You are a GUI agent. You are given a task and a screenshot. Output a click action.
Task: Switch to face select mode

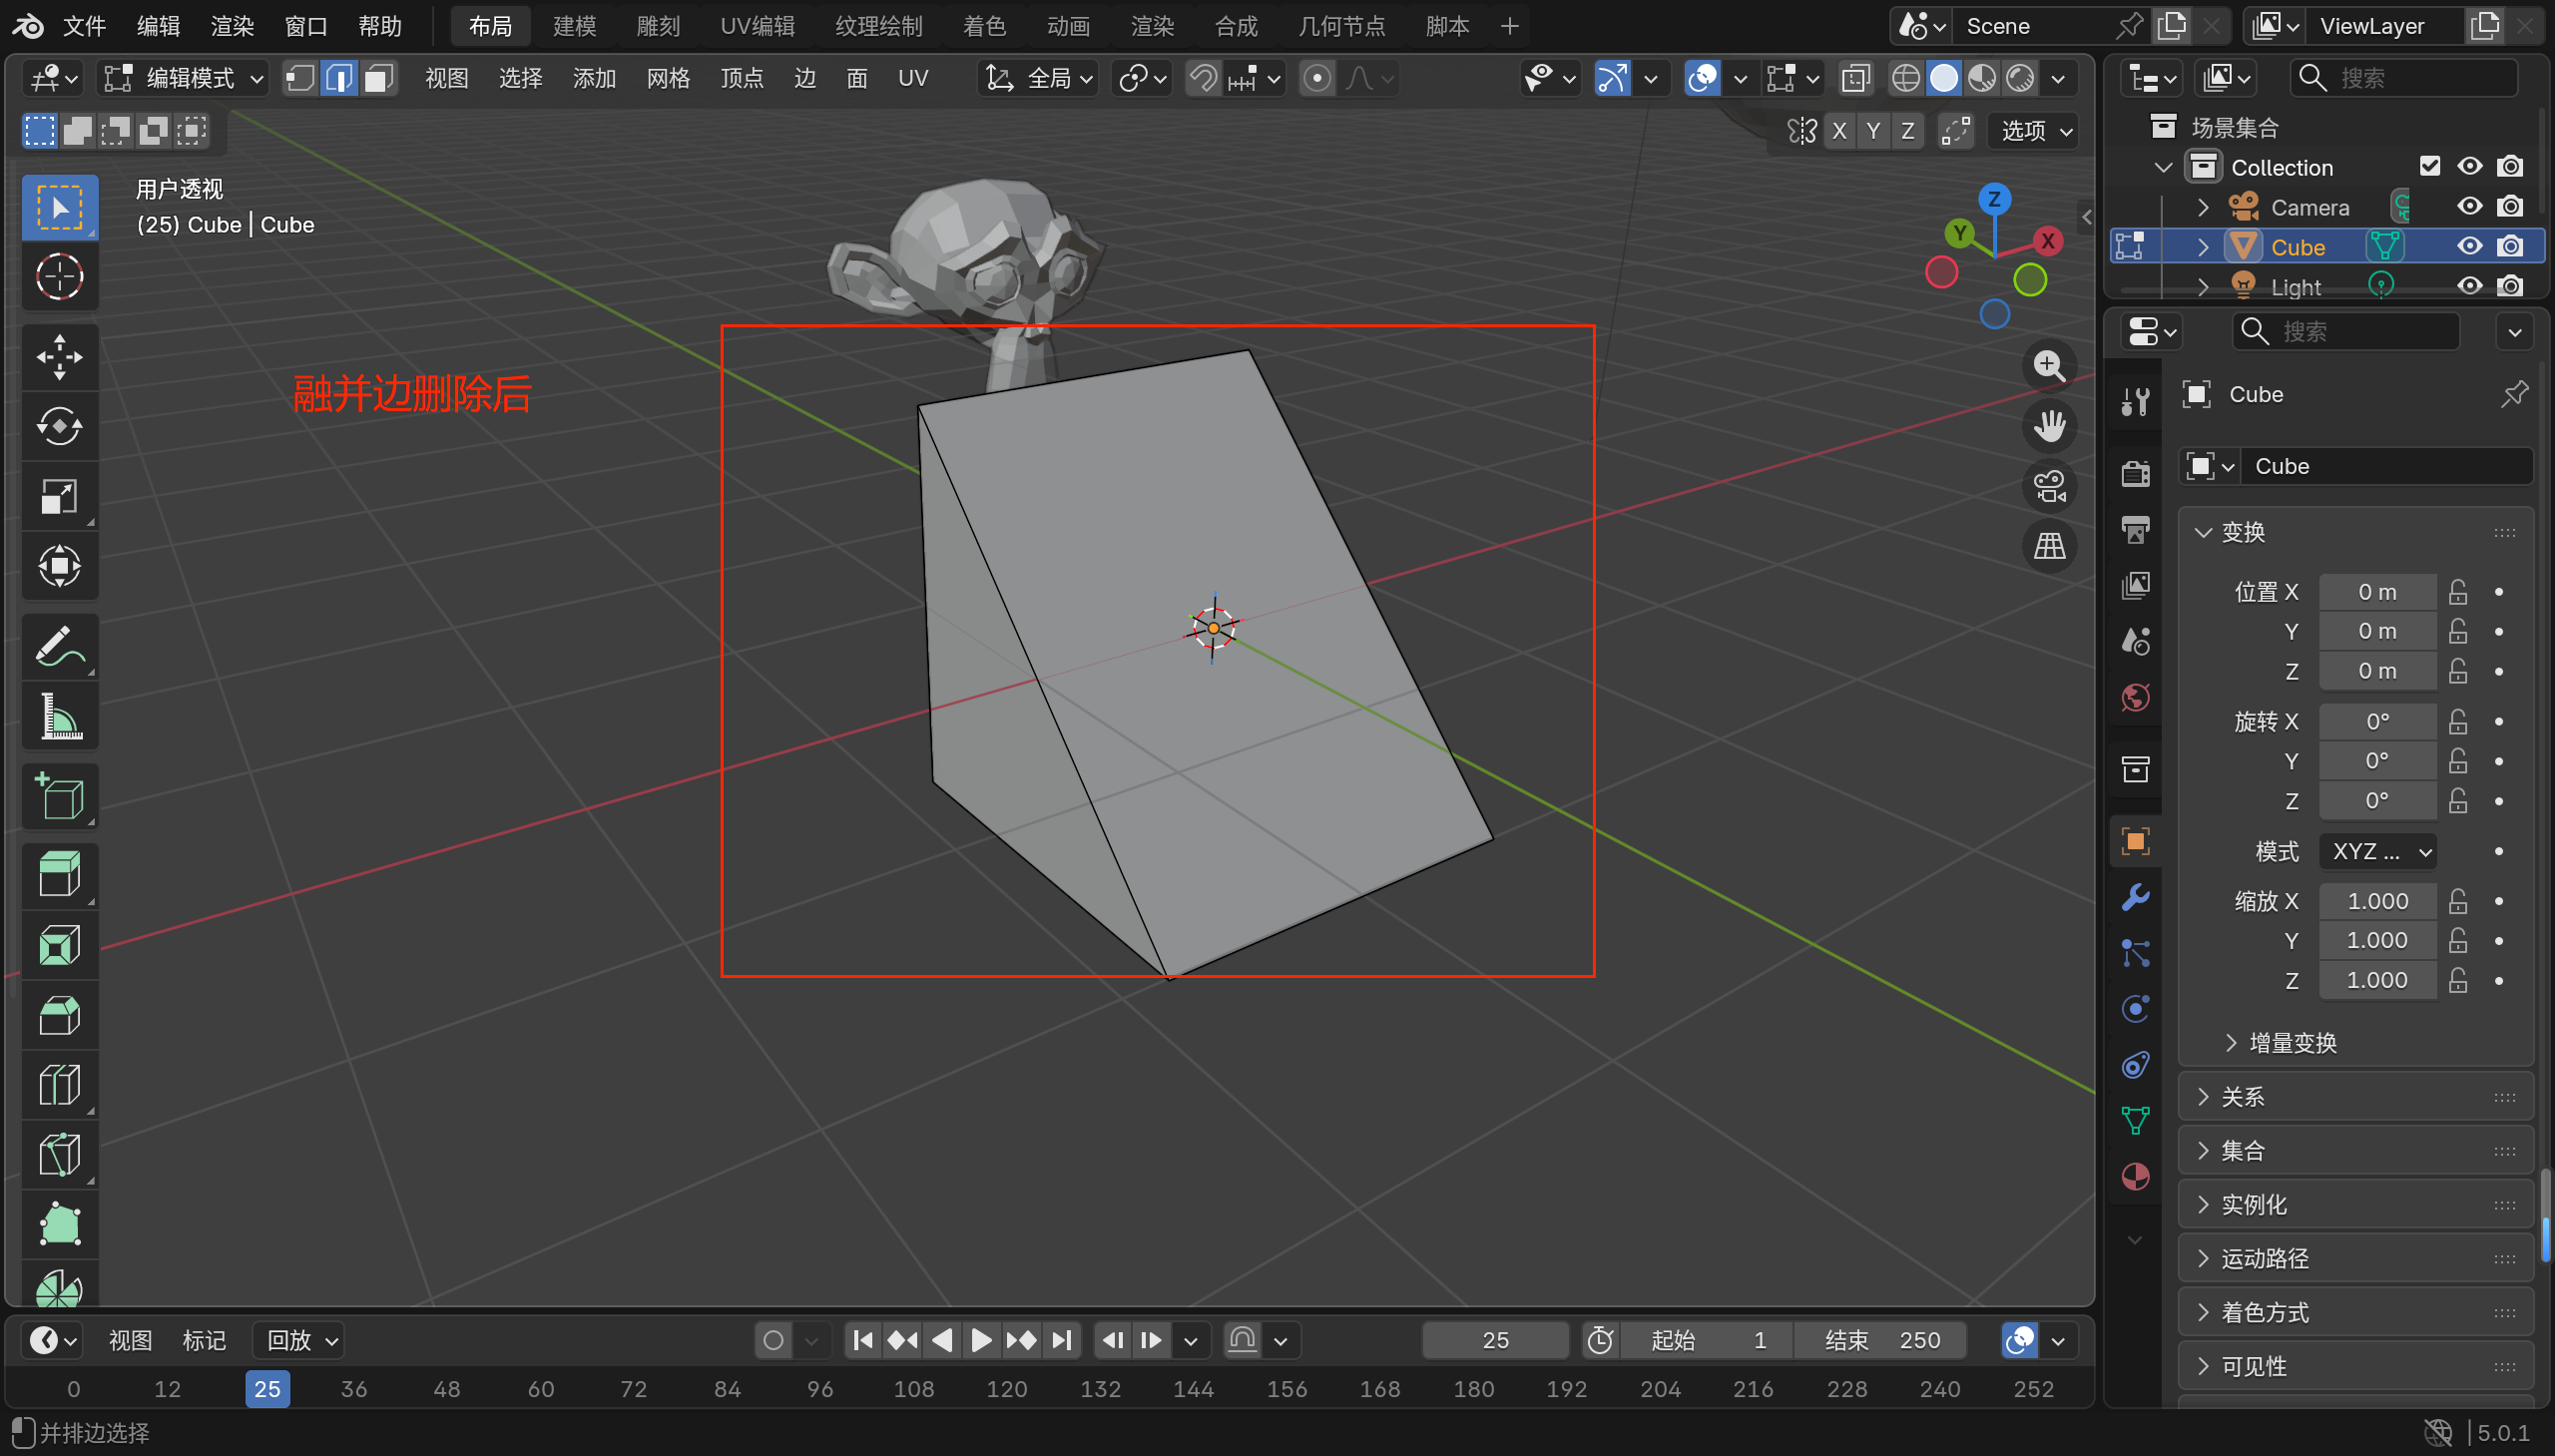(378, 78)
